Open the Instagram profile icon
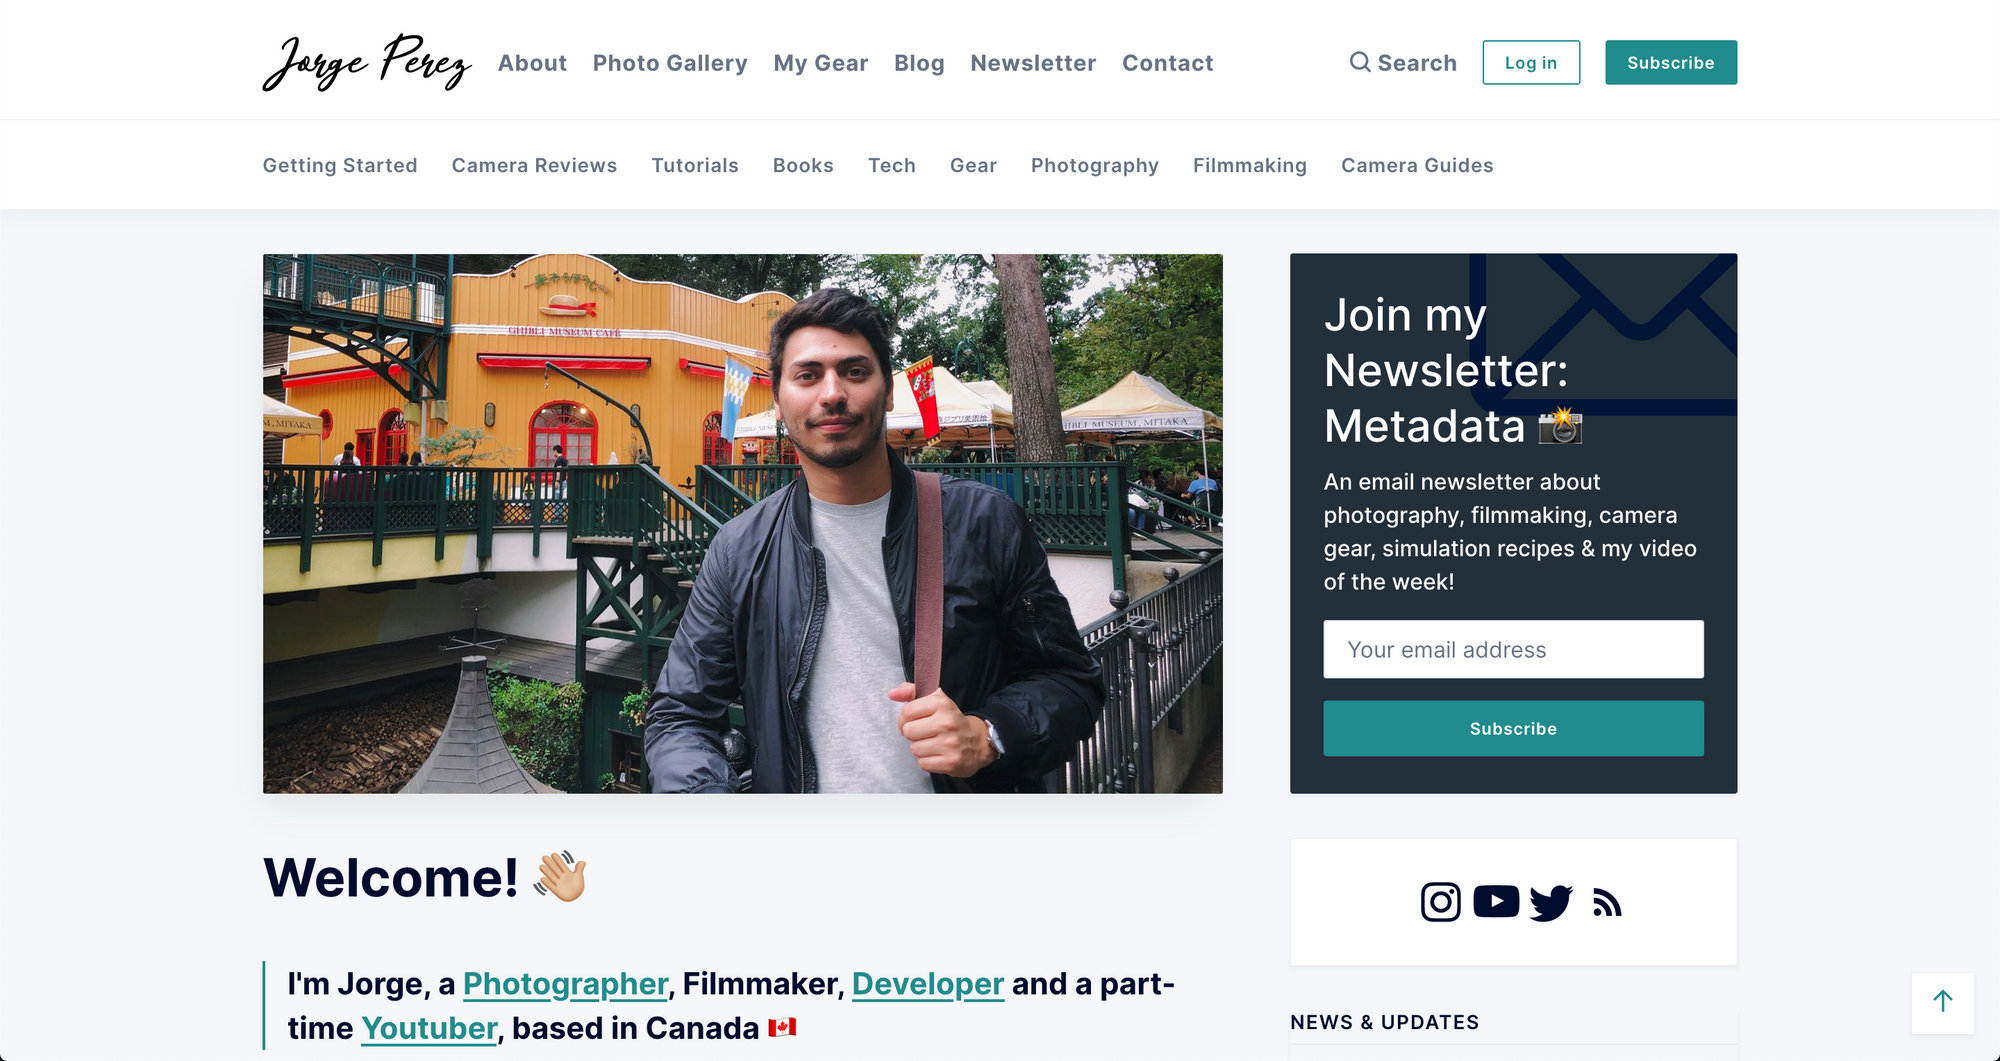 tap(1440, 902)
